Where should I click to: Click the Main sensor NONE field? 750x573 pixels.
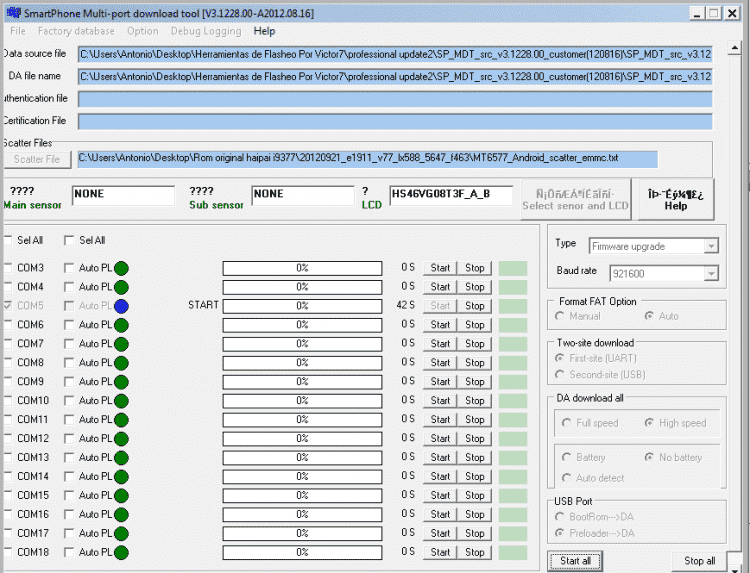coord(123,196)
